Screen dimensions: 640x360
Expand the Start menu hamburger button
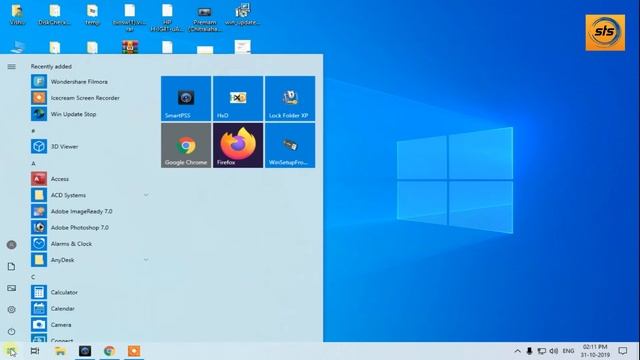(x=11, y=67)
